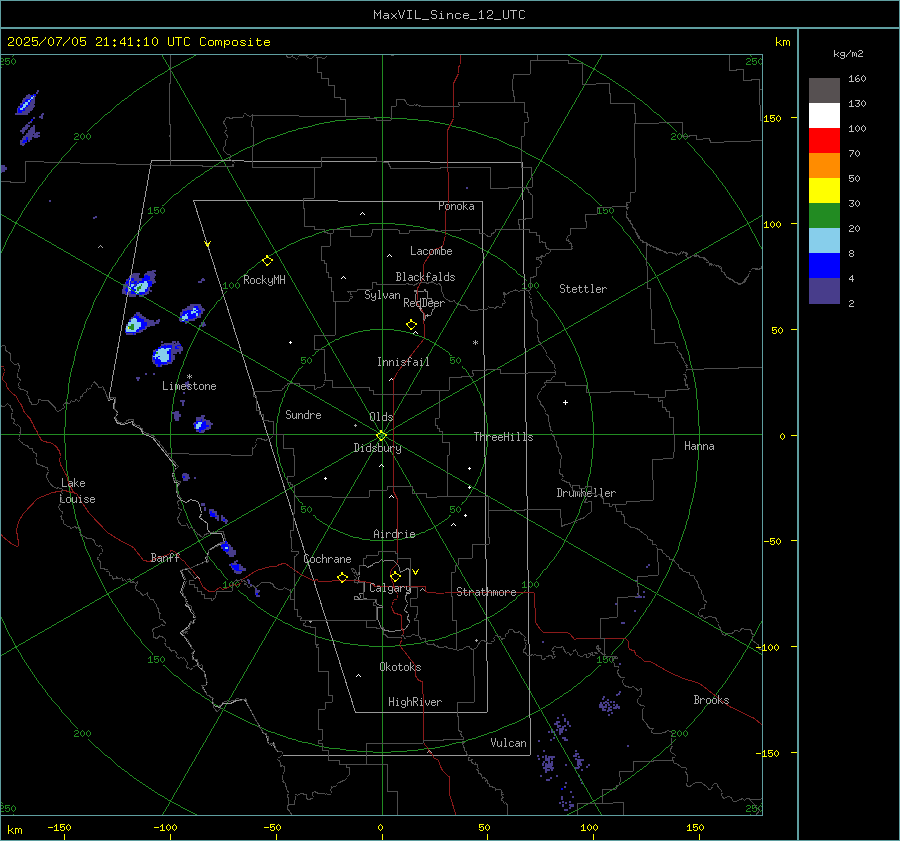Click the yellow diamond marker left of Calgary label
This screenshot has height=841, width=900.
(x=342, y=577)
